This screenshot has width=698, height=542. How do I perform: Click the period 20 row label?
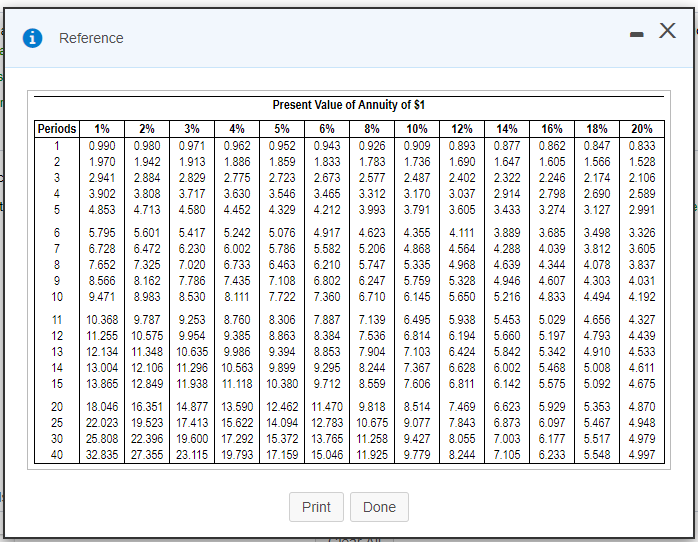pyautogui.click(x=57, y=407)
